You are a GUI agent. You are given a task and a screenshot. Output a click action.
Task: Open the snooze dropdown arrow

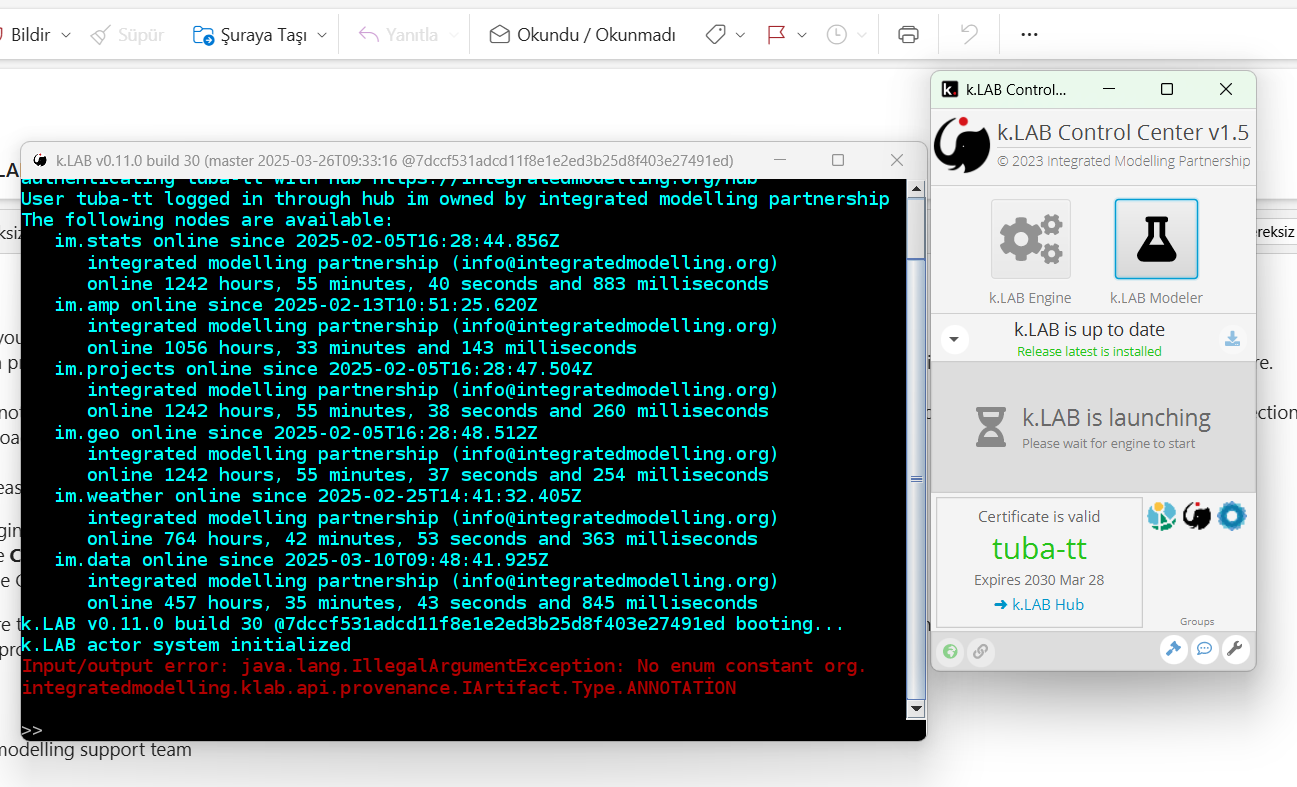tap(861, 35)
